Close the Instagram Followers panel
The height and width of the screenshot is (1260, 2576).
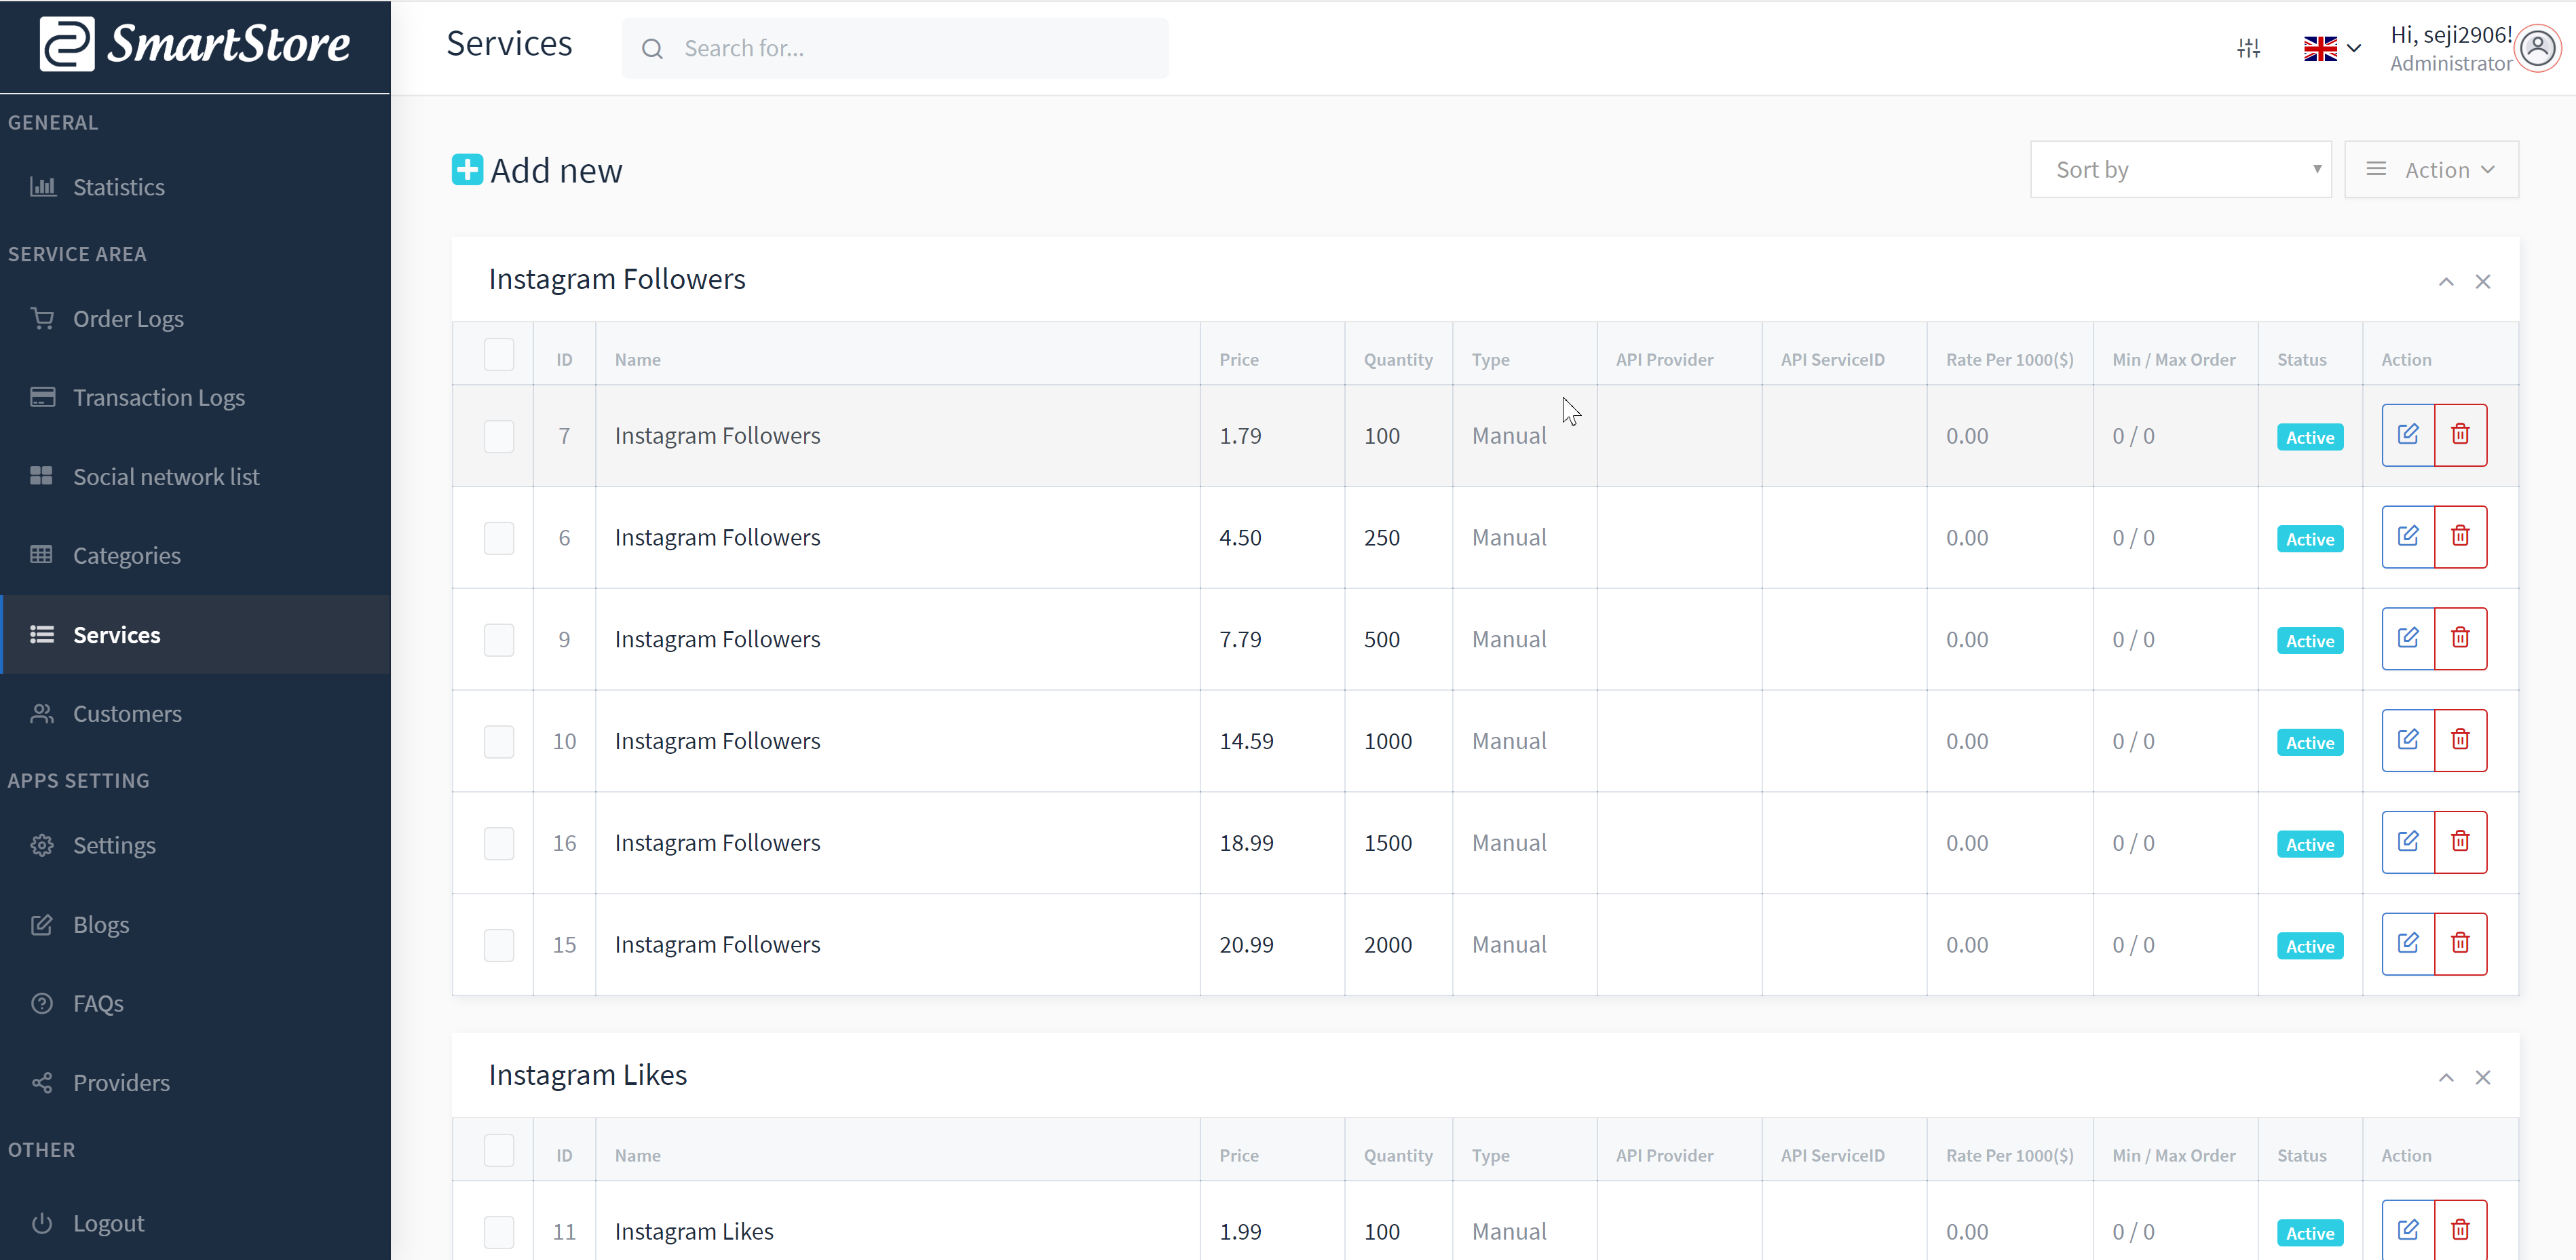(2482, 282)
